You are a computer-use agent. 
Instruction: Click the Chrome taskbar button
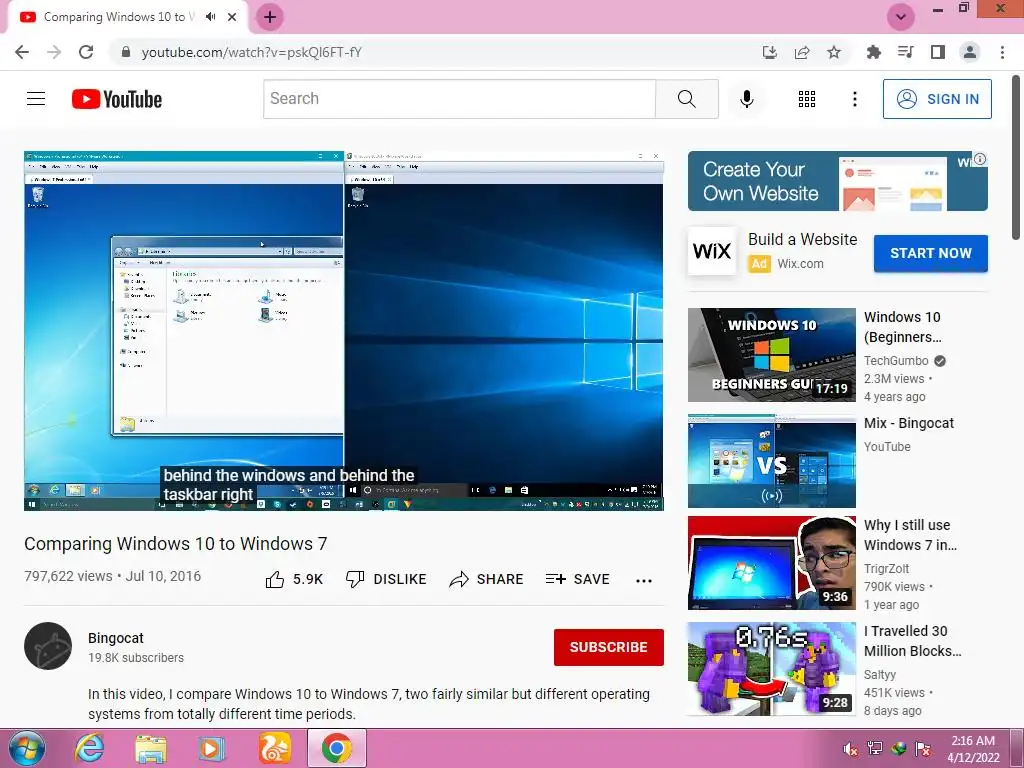pos(336,748)
